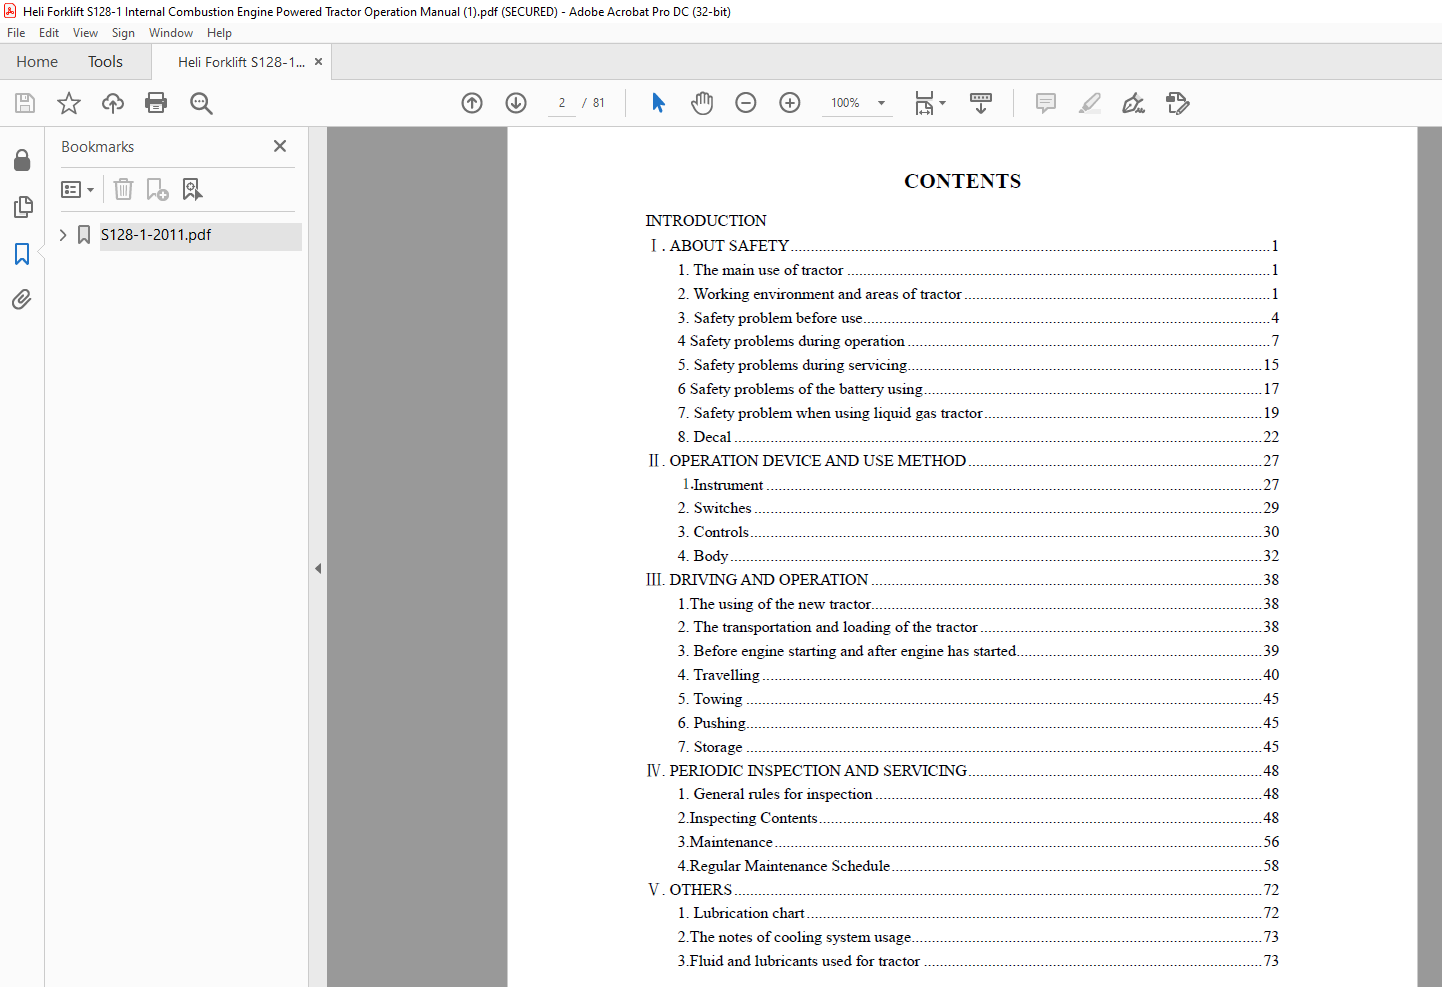The image size is (1442, 987).
Task: Switch to the Tools tab
Action: [x=105, y=62]
